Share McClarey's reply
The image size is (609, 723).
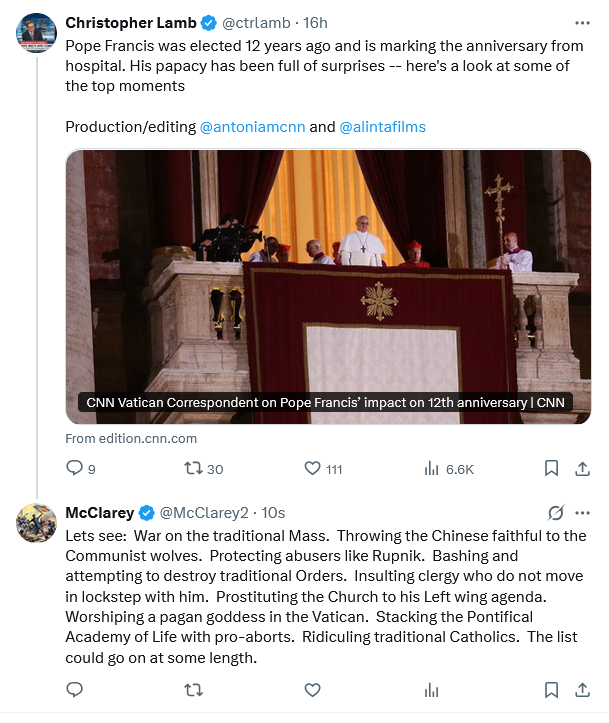tap(582, 689)
